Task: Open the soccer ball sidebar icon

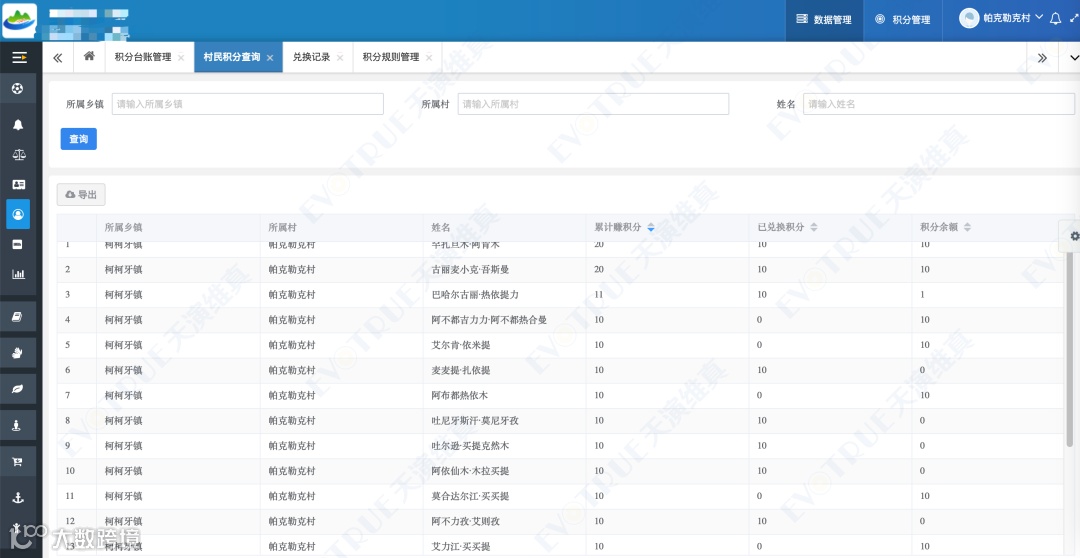Action: 18,89
